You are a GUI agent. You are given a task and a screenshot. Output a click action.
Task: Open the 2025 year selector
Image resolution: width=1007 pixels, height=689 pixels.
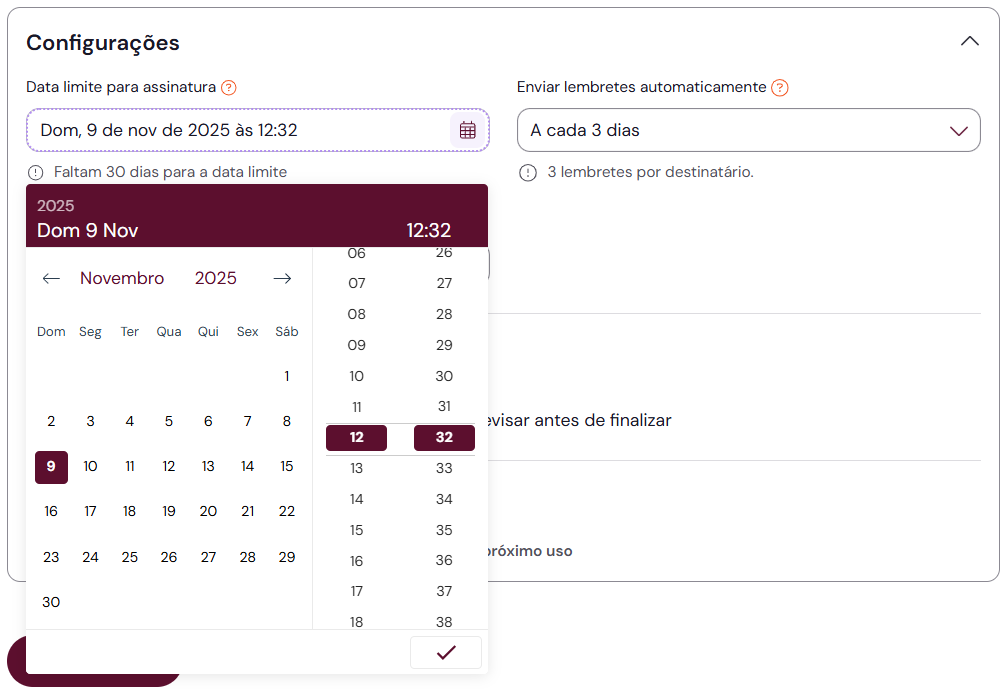[216, 279]
